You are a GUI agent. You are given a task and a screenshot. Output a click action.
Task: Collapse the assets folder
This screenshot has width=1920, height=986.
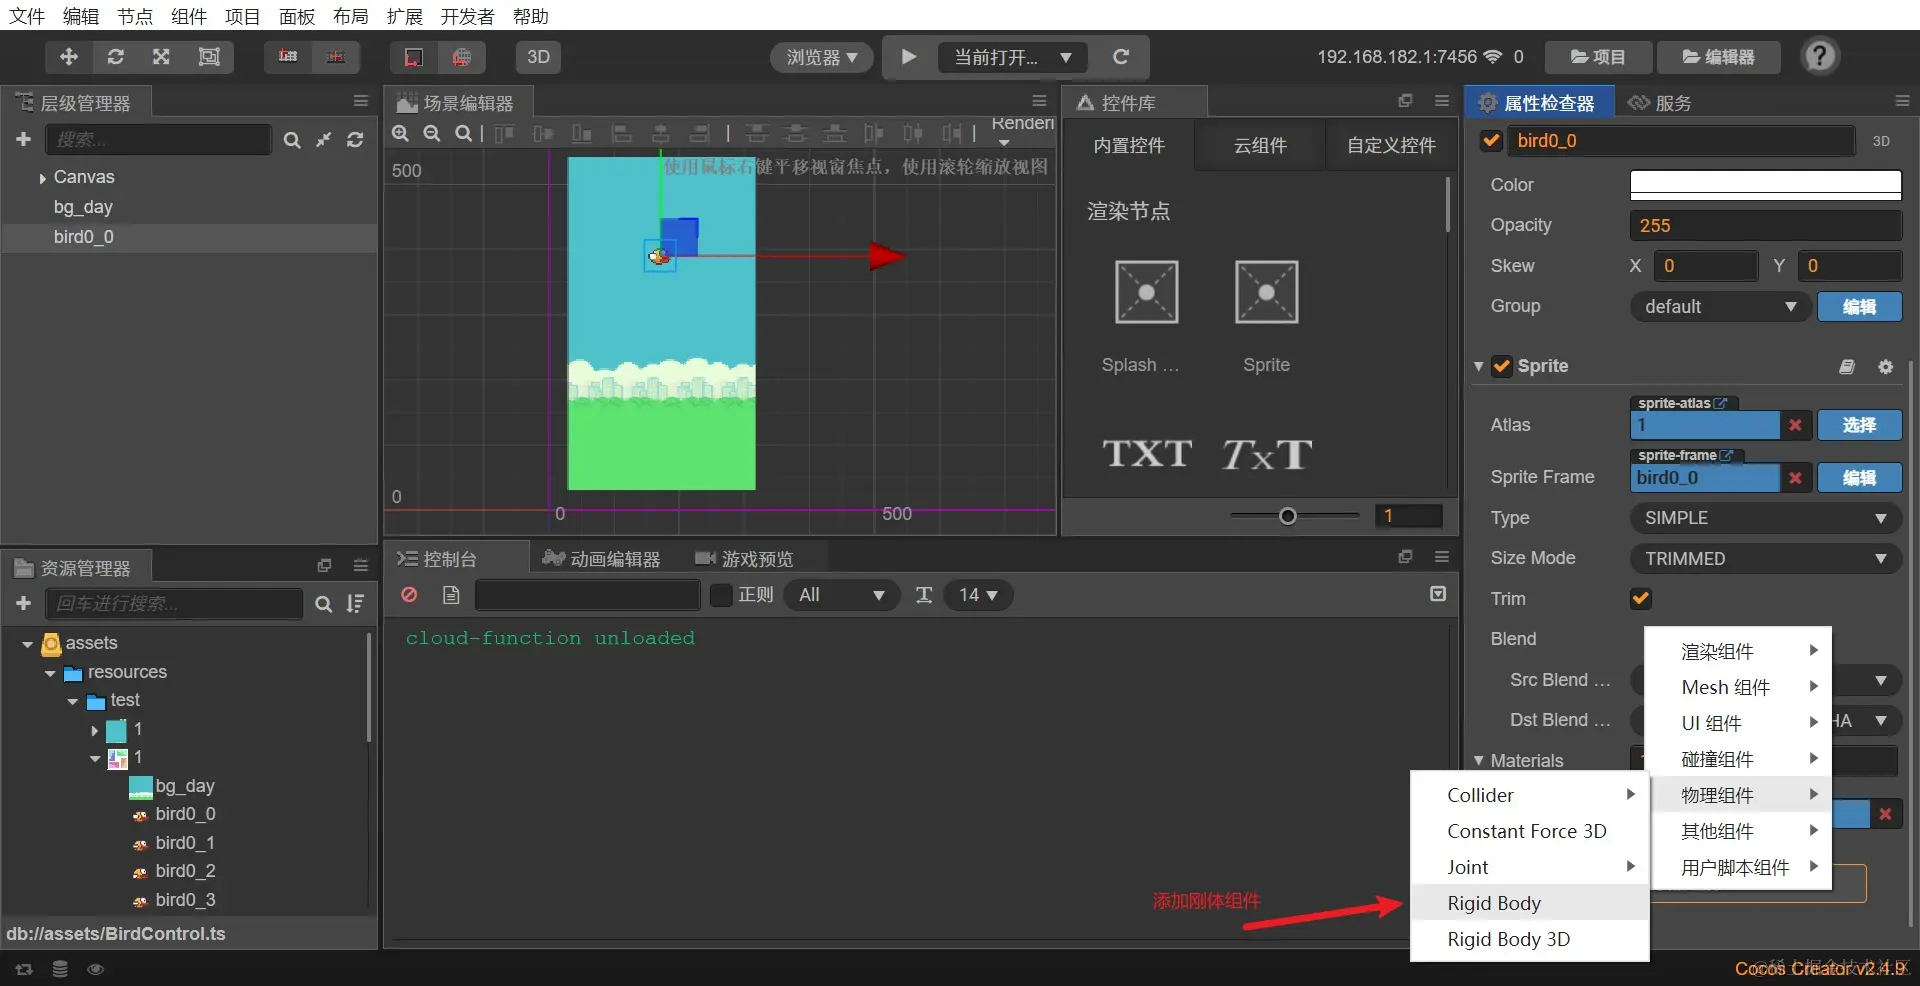tap(27, 644)
